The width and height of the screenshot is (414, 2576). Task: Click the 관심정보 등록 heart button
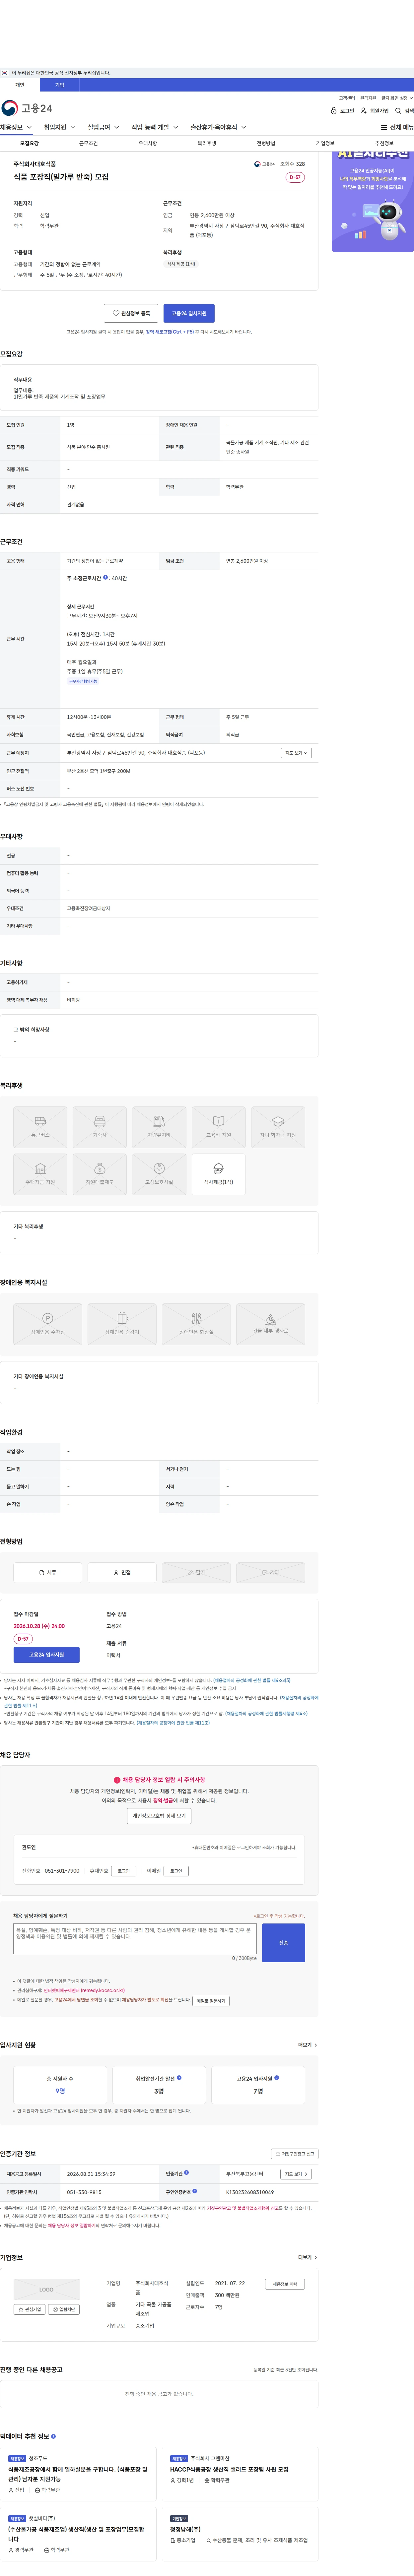[131, 313]
